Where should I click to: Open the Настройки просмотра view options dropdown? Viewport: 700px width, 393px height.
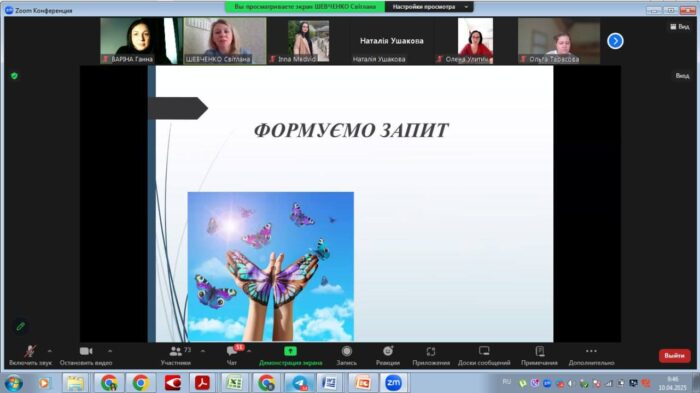click(x=429, y=7)
